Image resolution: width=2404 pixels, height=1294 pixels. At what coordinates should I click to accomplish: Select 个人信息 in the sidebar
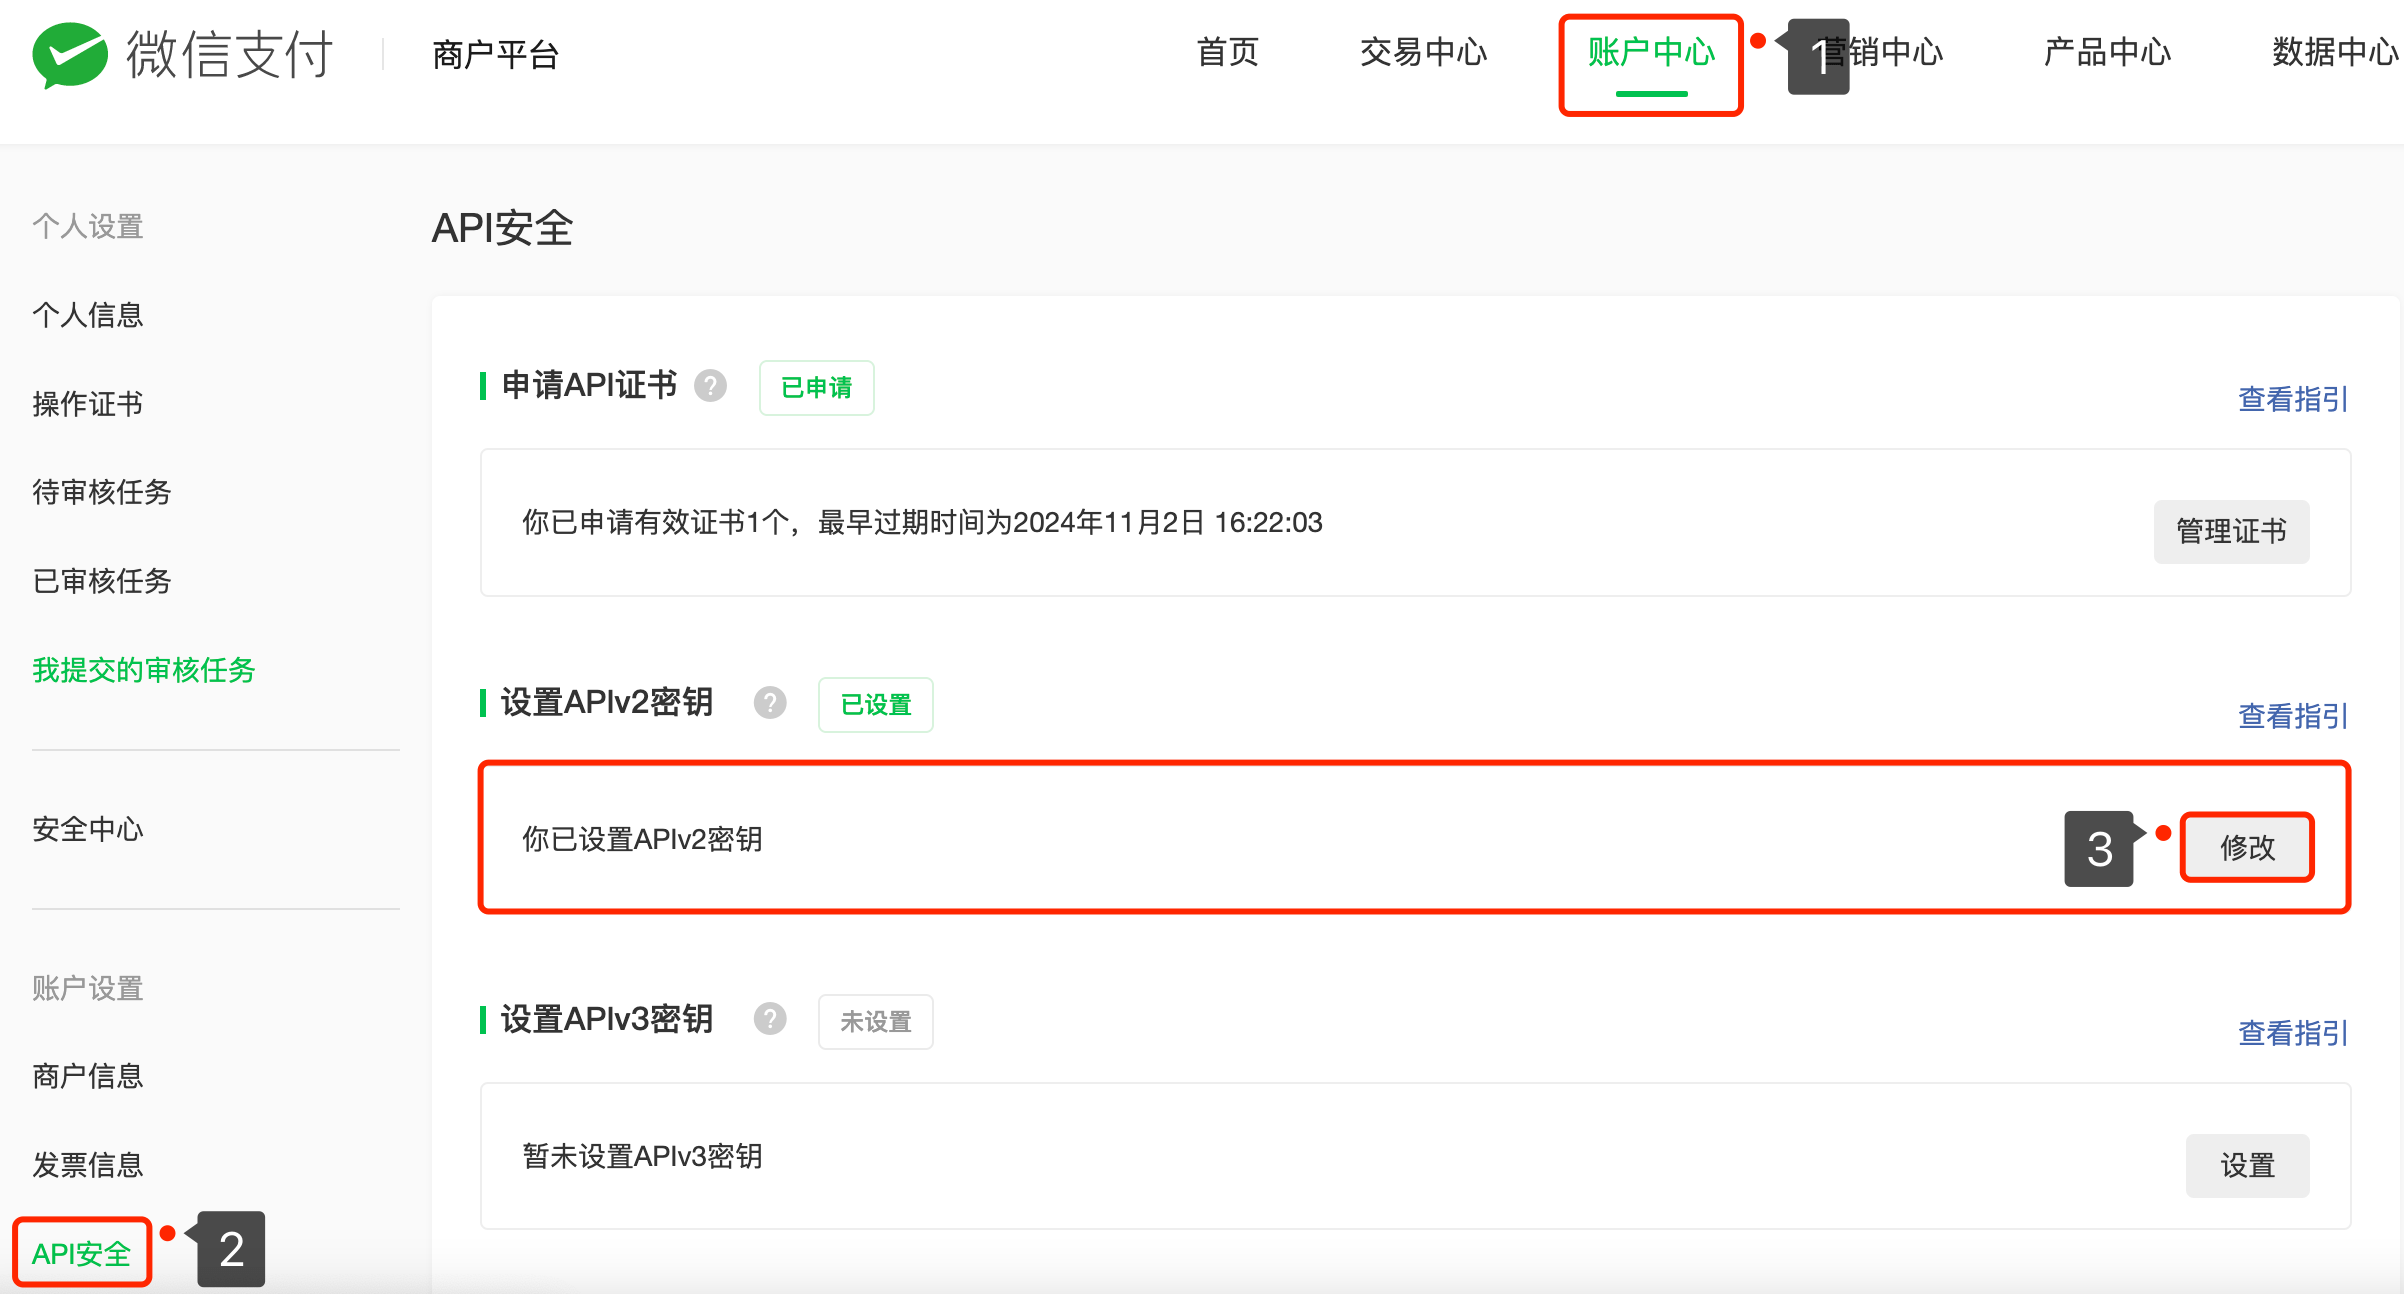tap(88, 315)
